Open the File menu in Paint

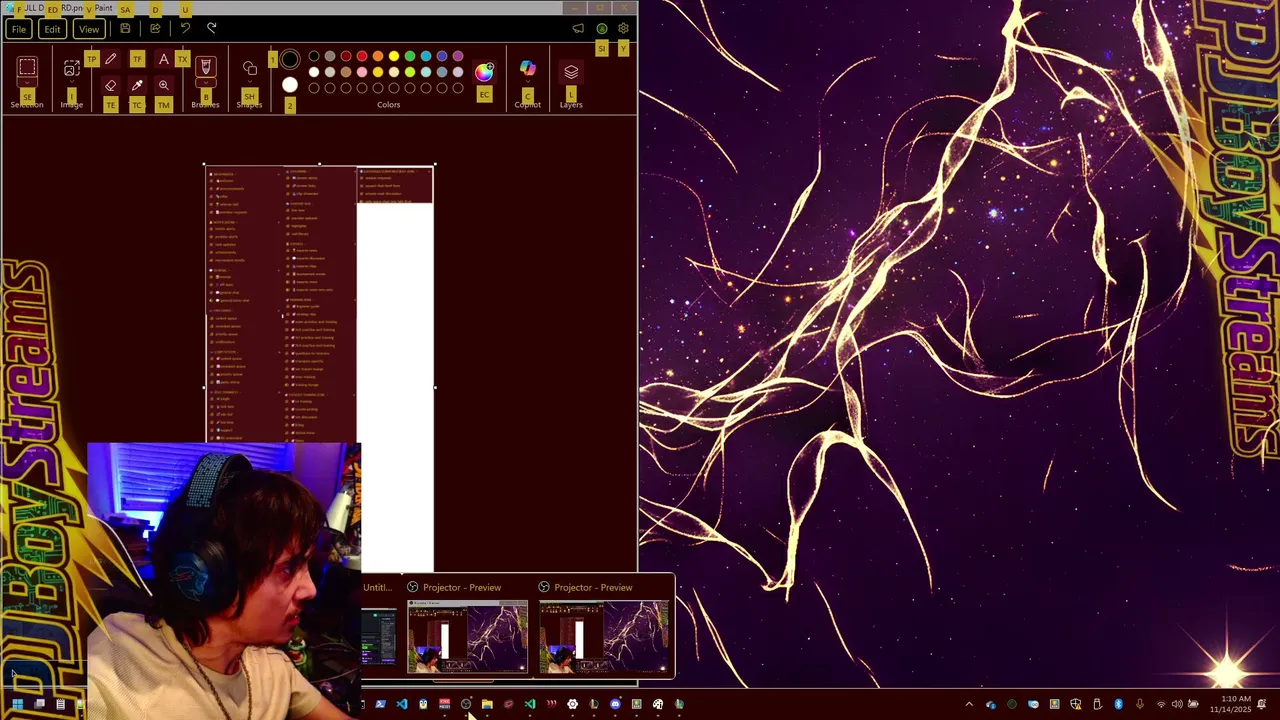(19, 29)
